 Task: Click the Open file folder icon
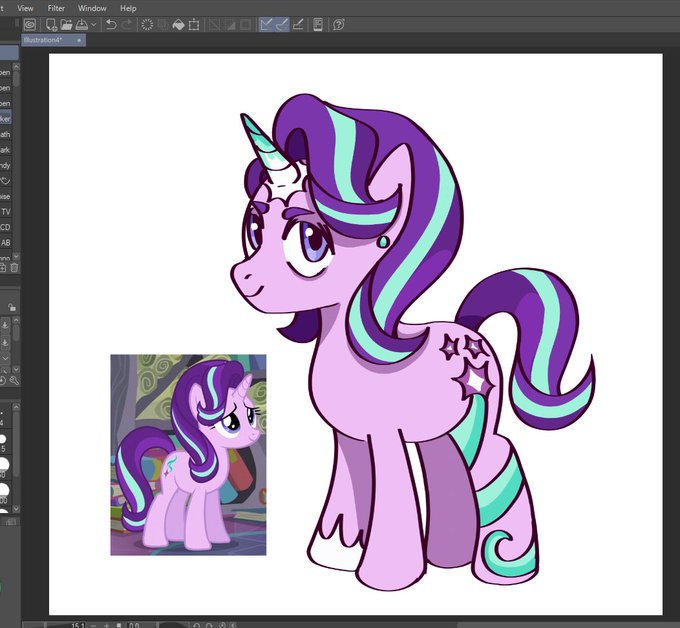click(66, 24)
